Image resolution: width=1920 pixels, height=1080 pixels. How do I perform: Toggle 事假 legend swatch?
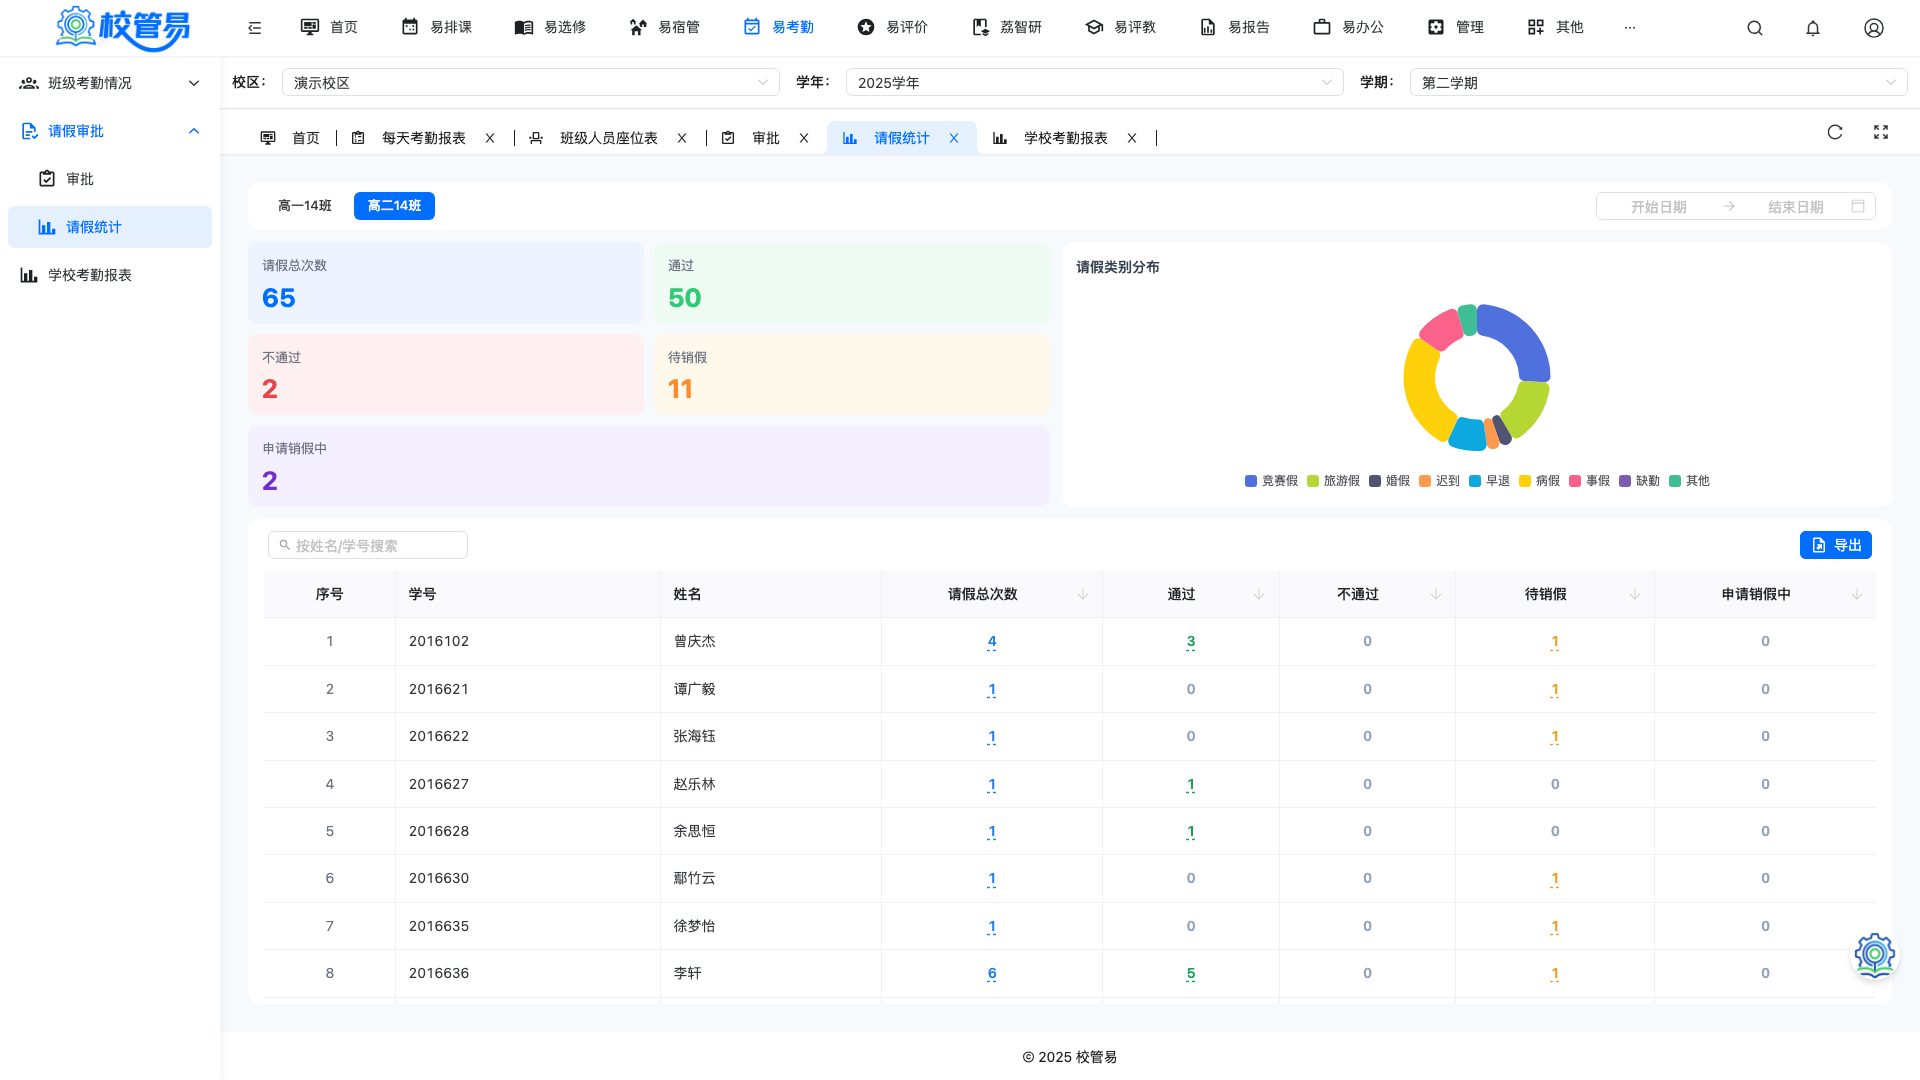pyautogui.click(x=1575, y=481)
